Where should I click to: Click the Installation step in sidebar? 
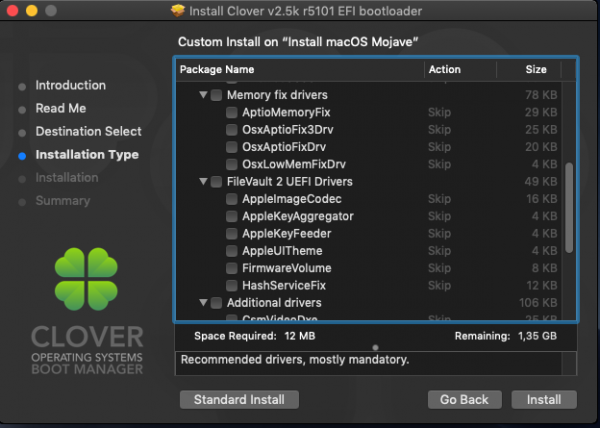(67, 178)
